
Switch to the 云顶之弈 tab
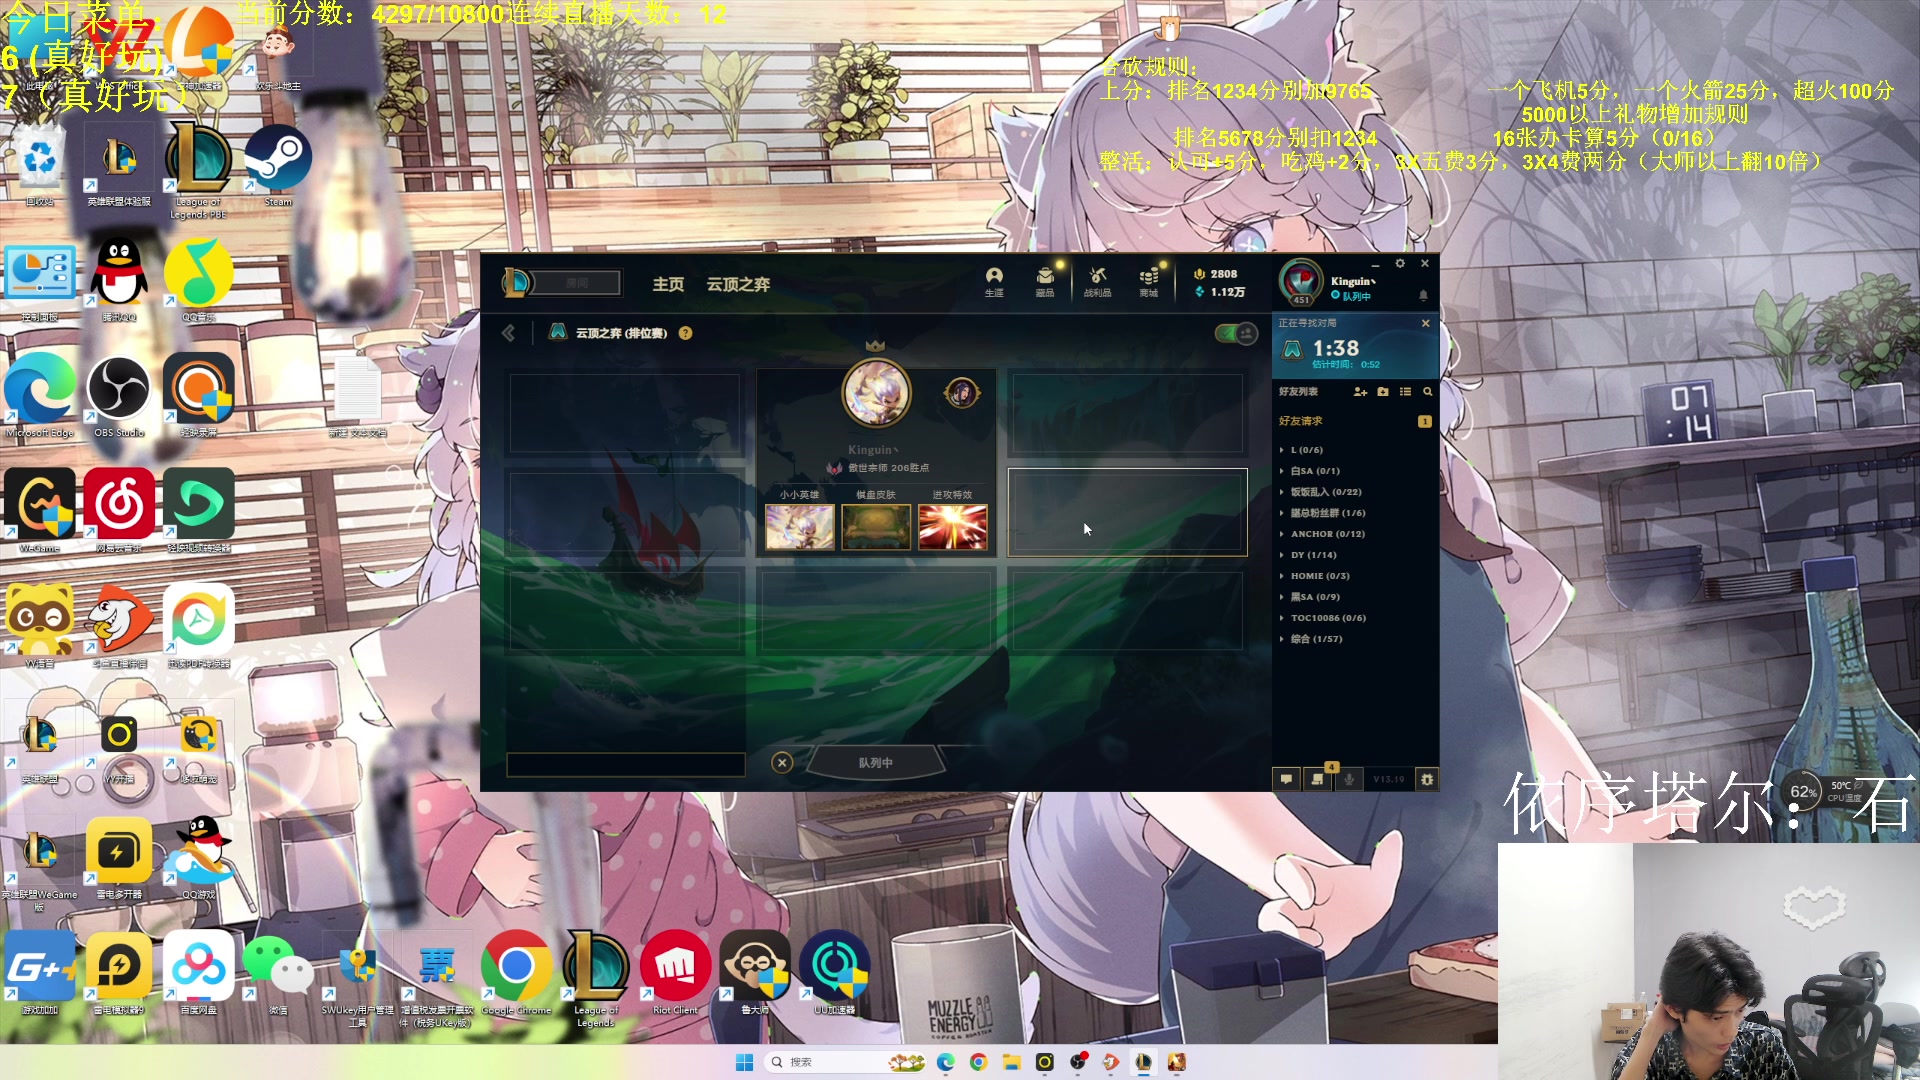tap(738, 284)
